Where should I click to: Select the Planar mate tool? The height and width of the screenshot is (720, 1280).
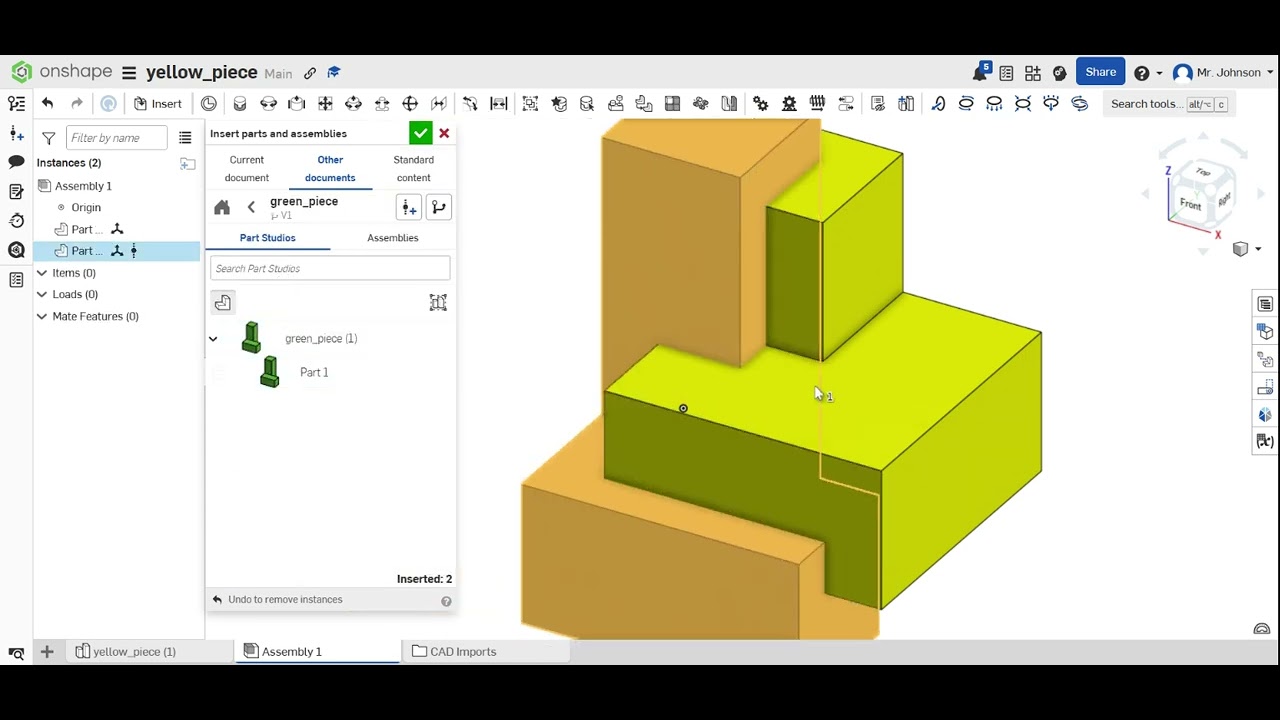tap(325, 103)
